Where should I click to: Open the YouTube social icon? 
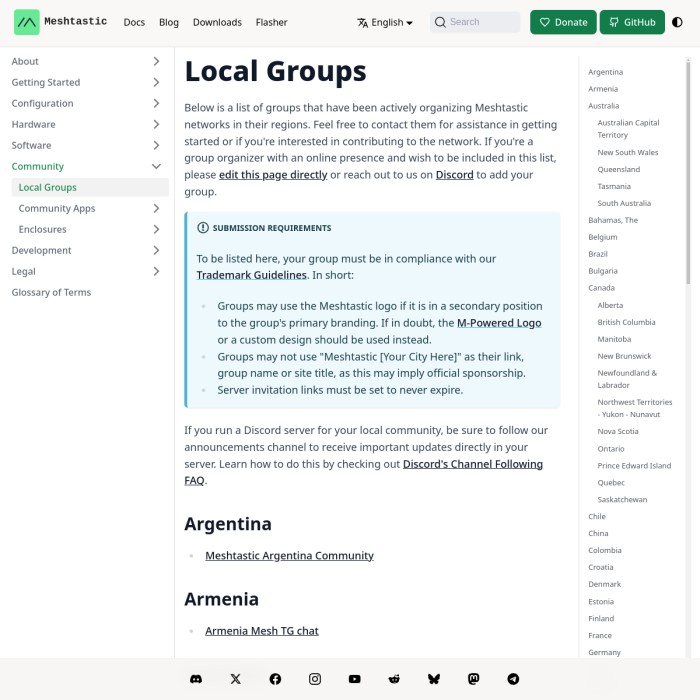click(354, 679)
